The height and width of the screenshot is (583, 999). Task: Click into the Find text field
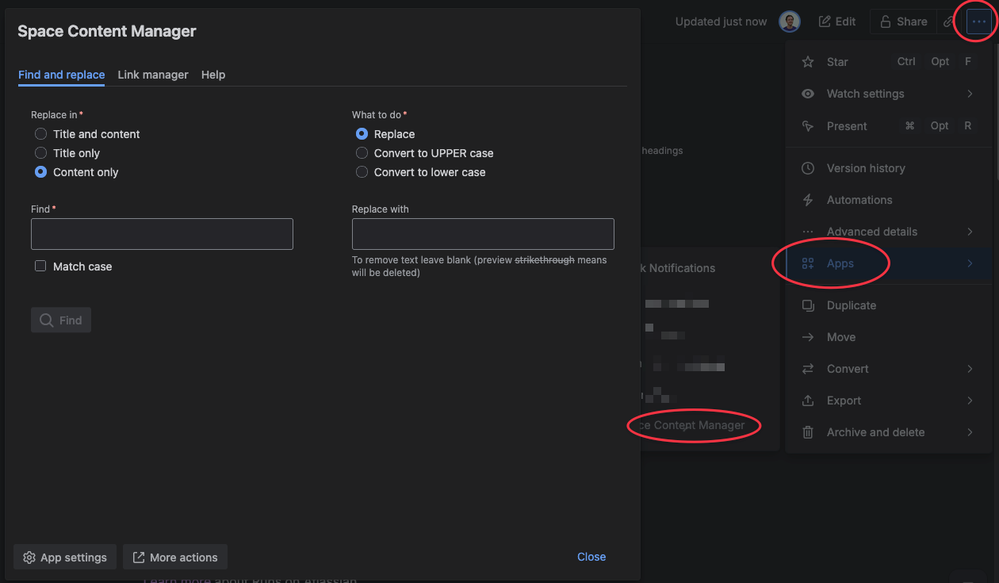(162, 234)
